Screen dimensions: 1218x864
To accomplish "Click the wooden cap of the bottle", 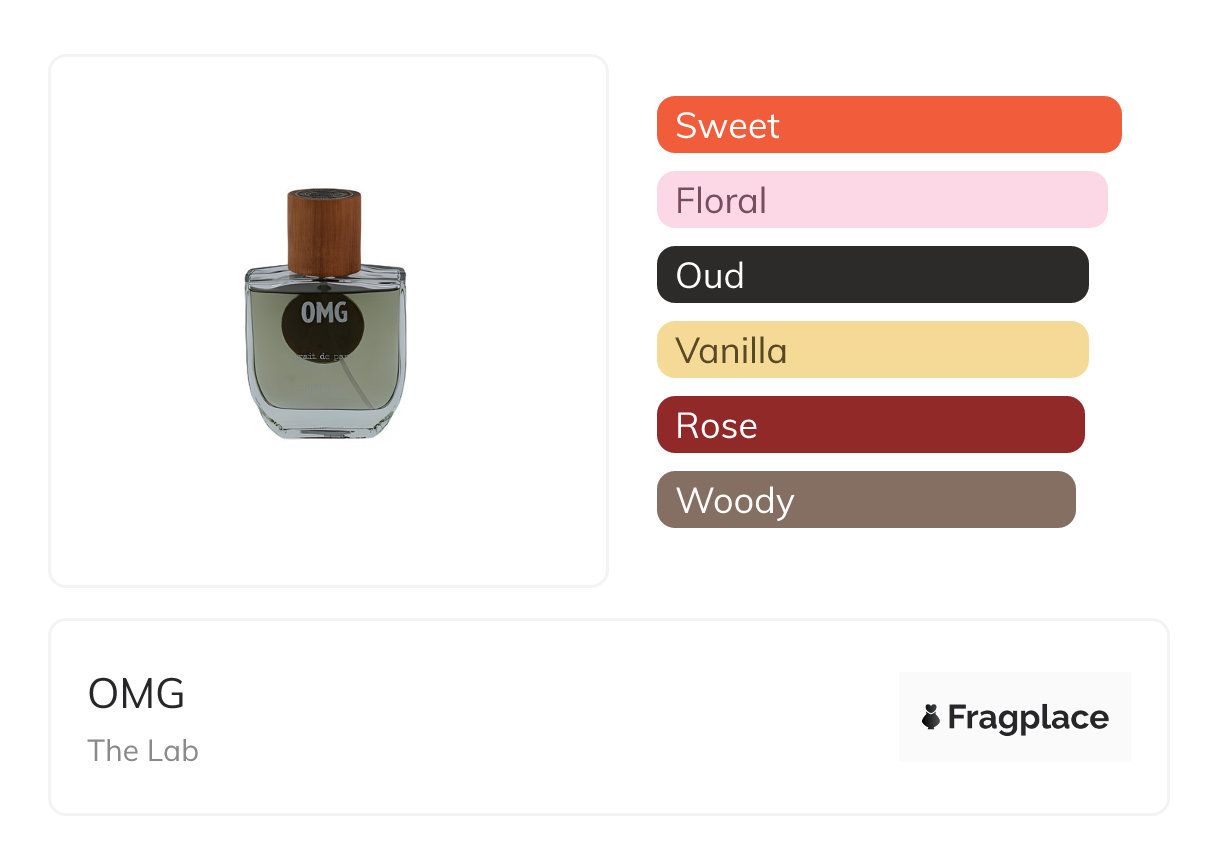I will (324, 230).
